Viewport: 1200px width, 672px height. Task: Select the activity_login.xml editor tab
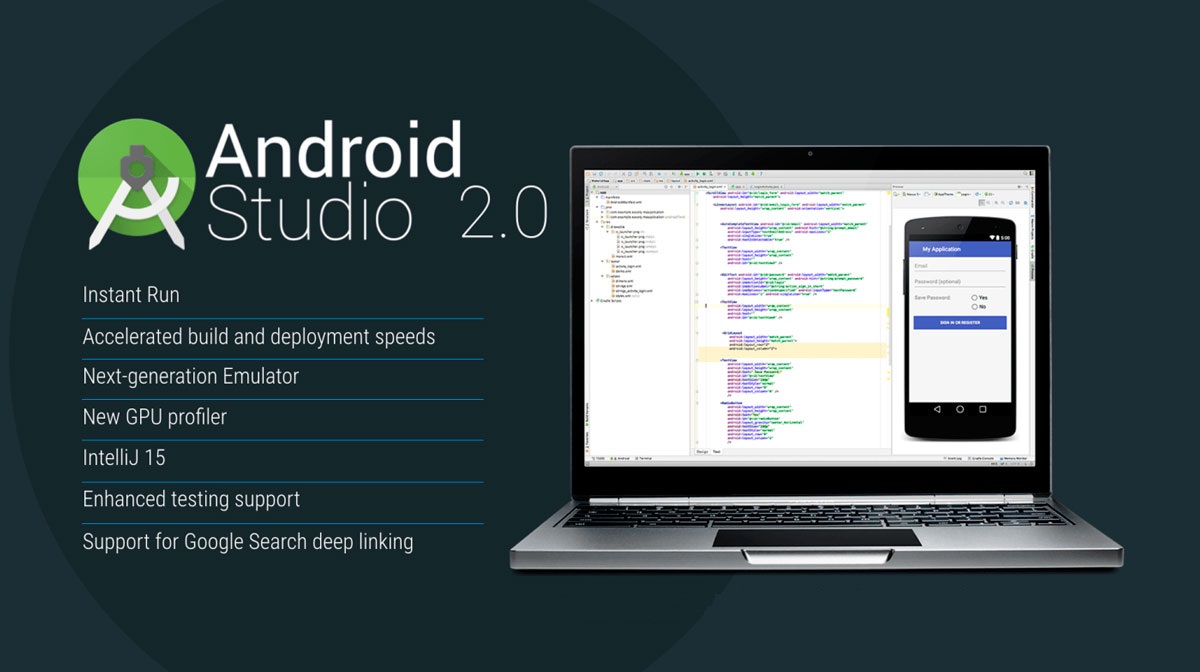(x=711, y=186)
